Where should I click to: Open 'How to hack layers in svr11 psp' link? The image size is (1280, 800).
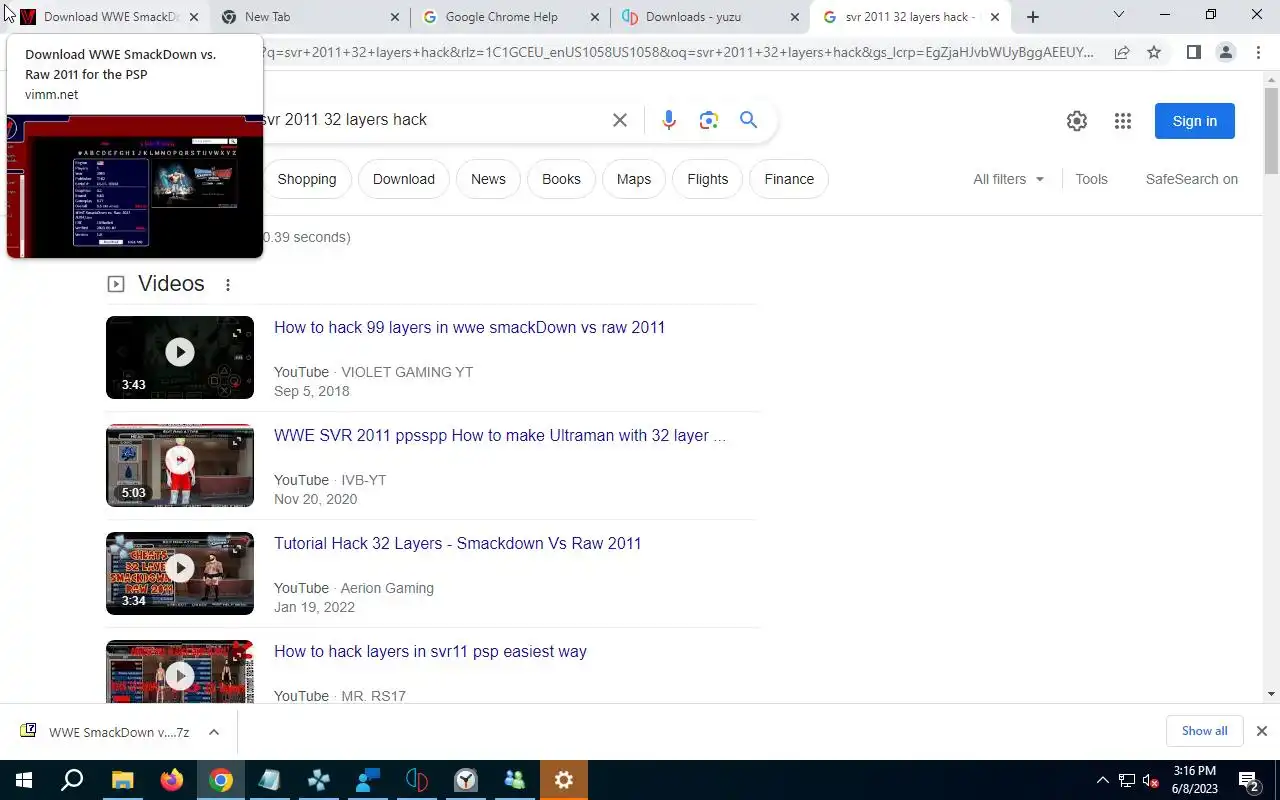tap(430, 652)
